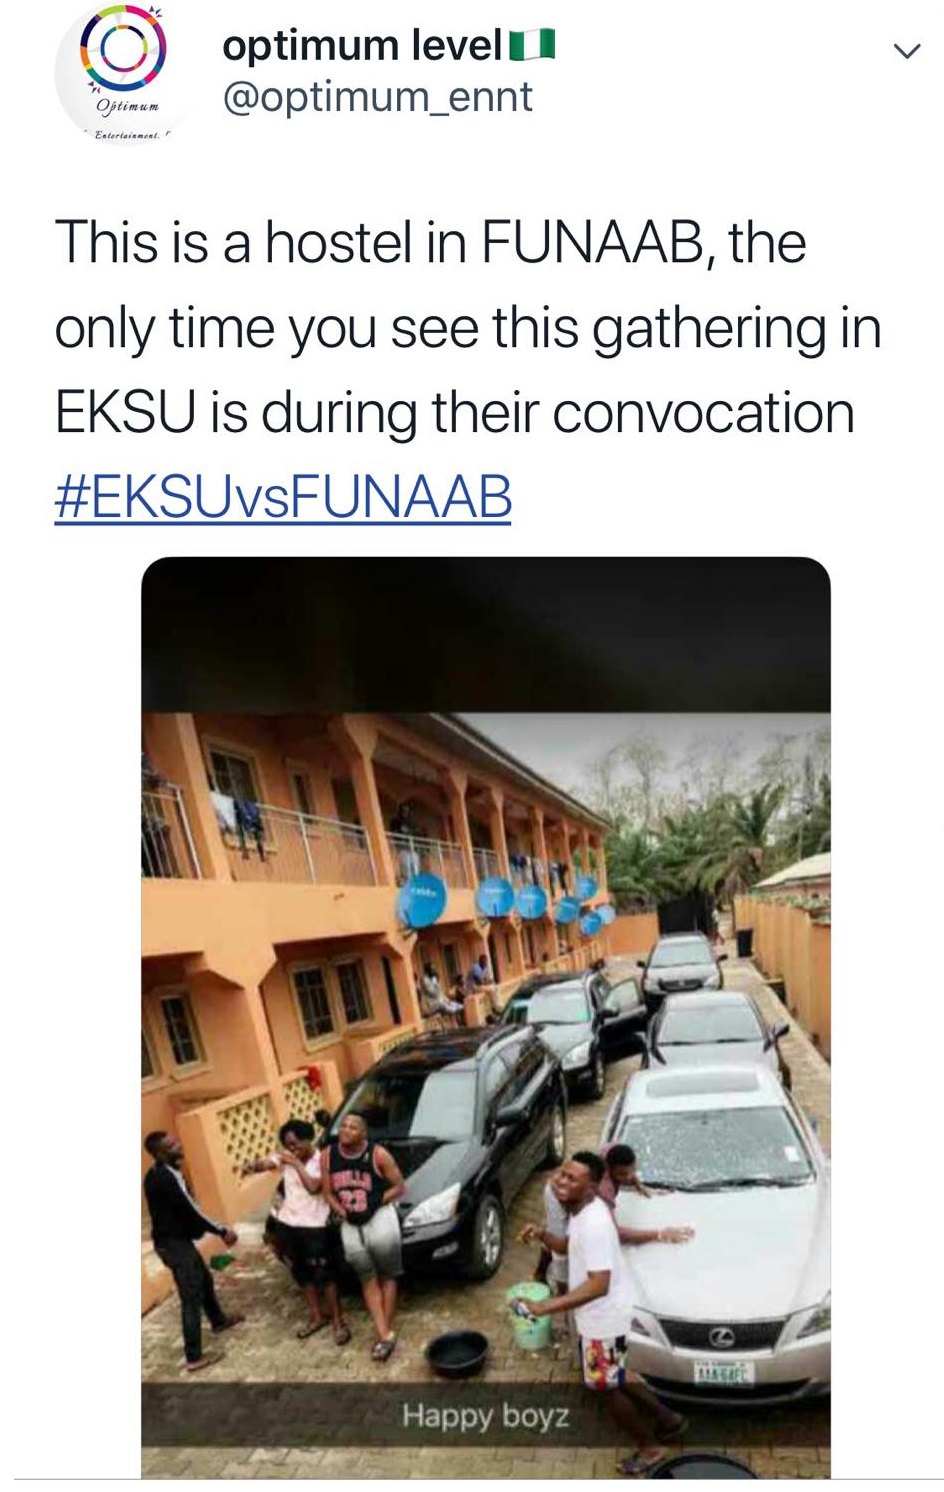Viewport: 944px width, 1492px height.
Task: Visit the @optimum_ennt handle link
Action: pyautogui.click(x=377, y=97)
